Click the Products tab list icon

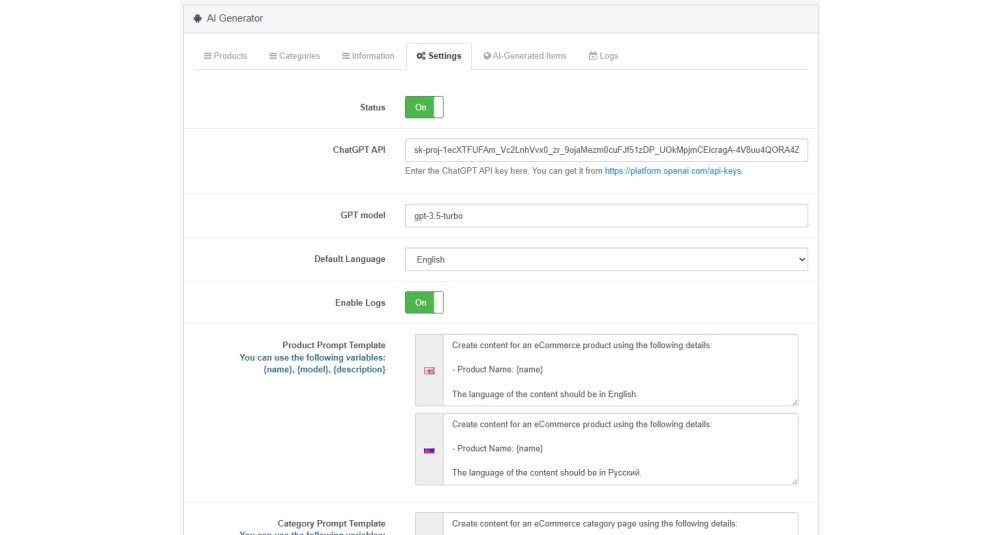207,56
